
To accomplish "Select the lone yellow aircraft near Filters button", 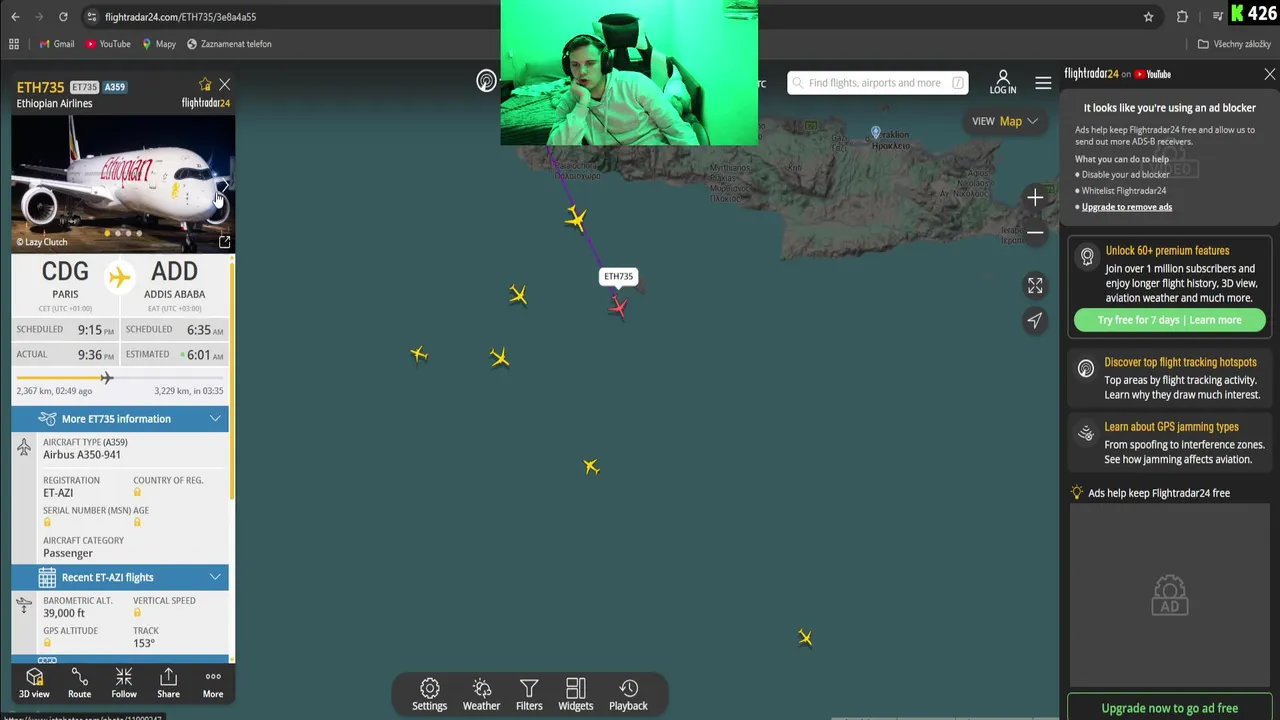I will [x=592, y=467].
